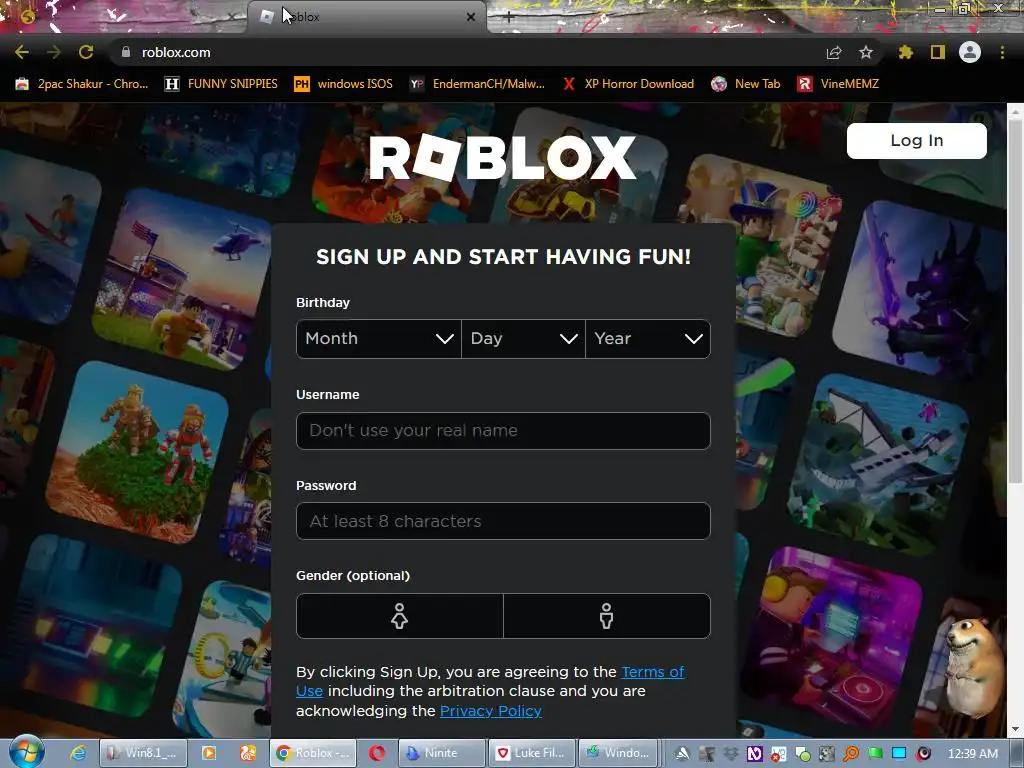The width and height of the screenshot is (1024, 768).
Task: Click the Dropbox tray icon
Action: [x=730, y=754]
